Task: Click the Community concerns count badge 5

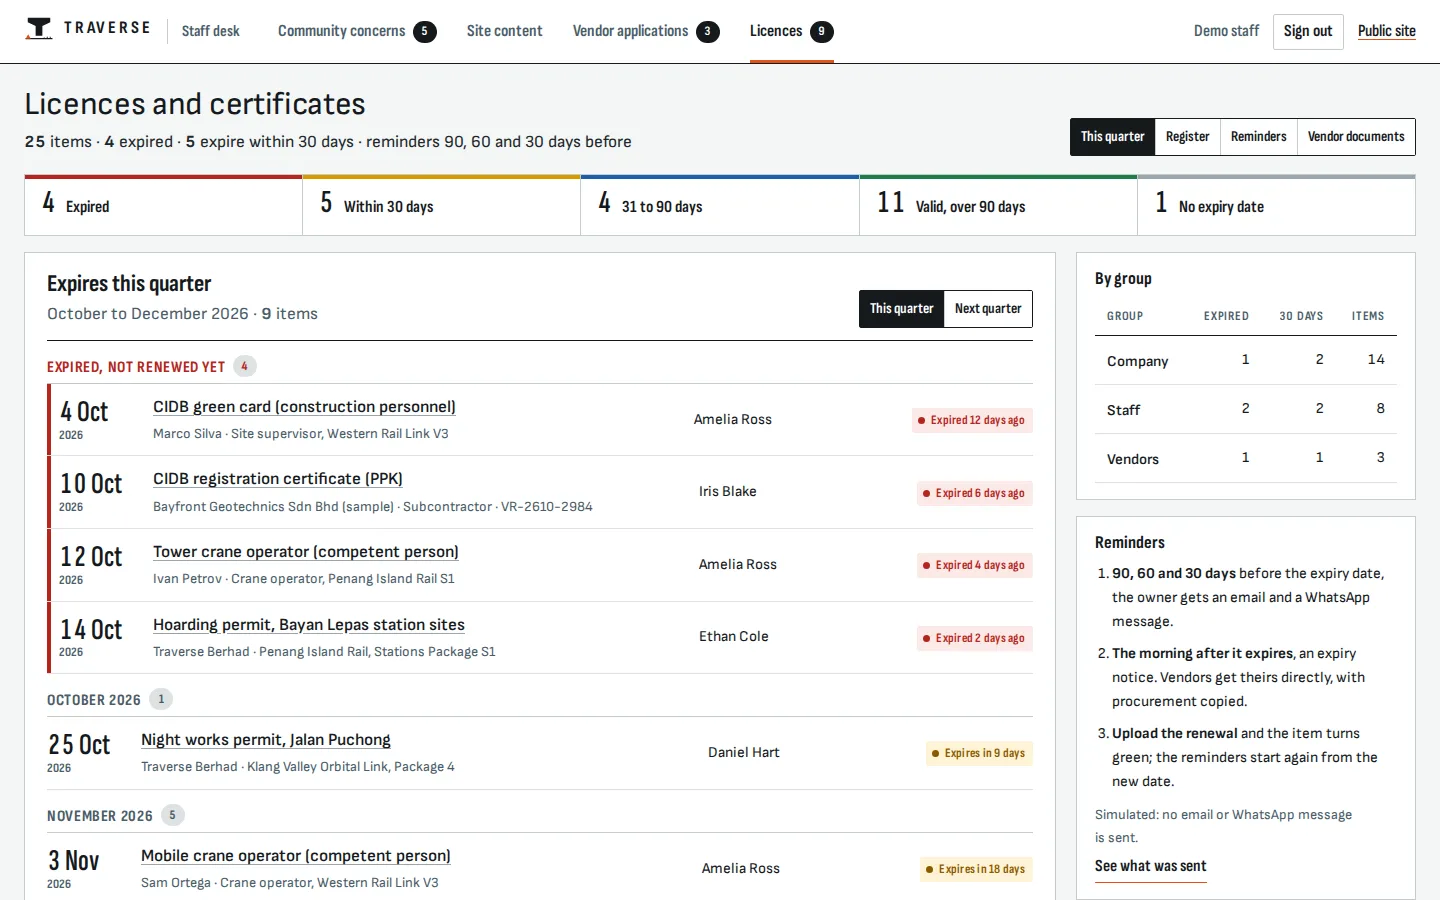Action: 425,31
